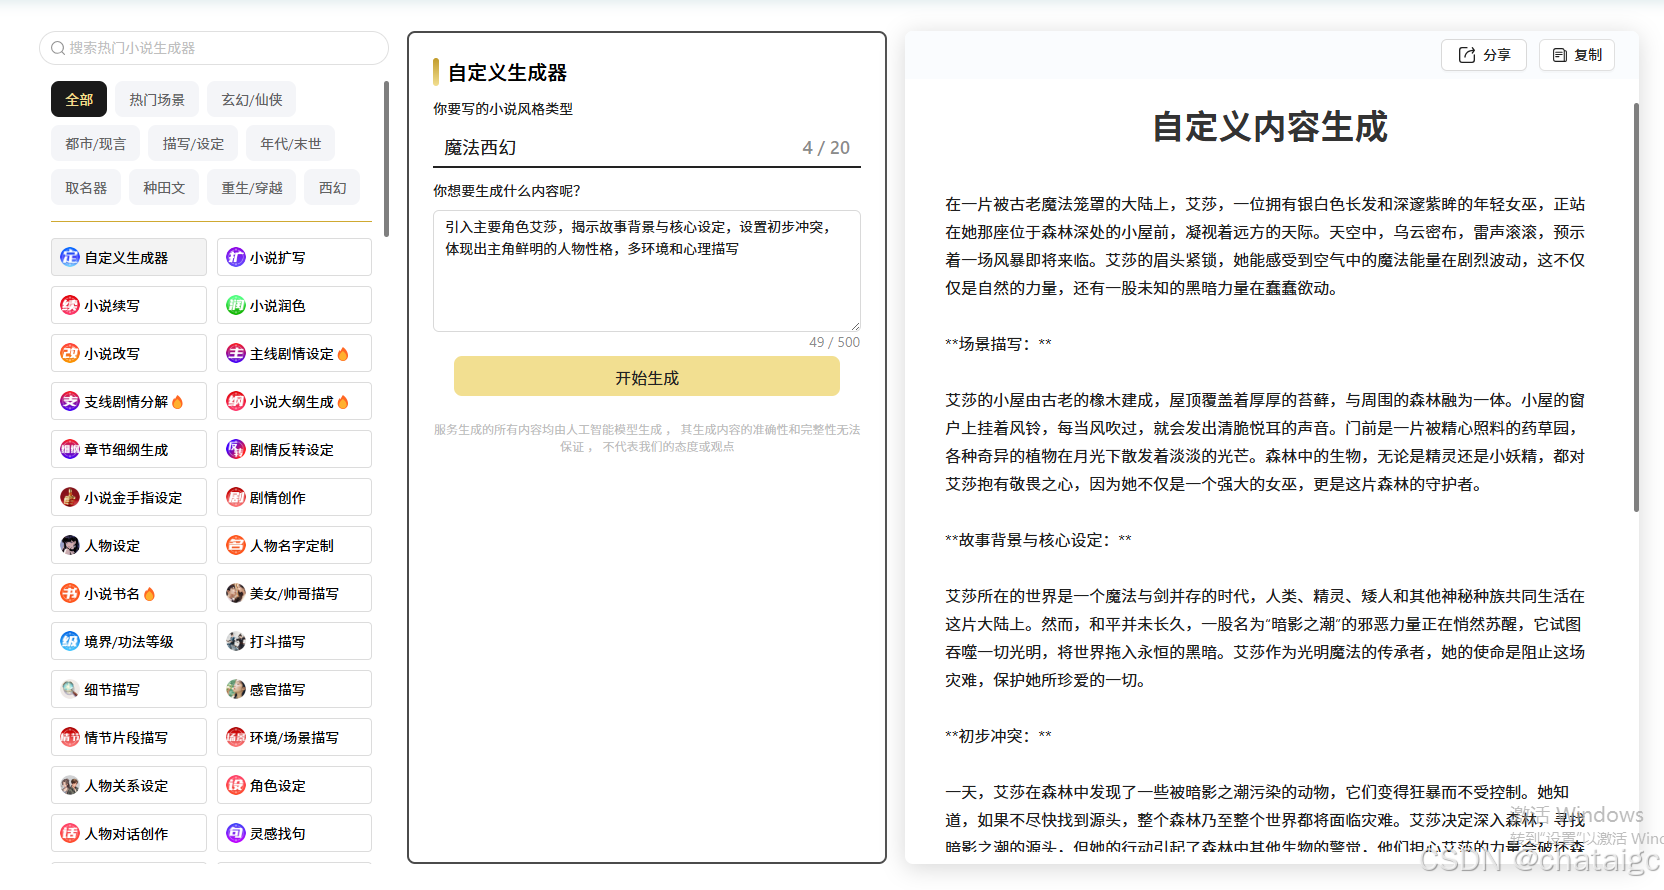Image resolution: width=1664 pixels, height=890 pixels.
Task: Click the 美女/帅哥描写 icon
Action: pyautogui.click(x=236, y=593)
